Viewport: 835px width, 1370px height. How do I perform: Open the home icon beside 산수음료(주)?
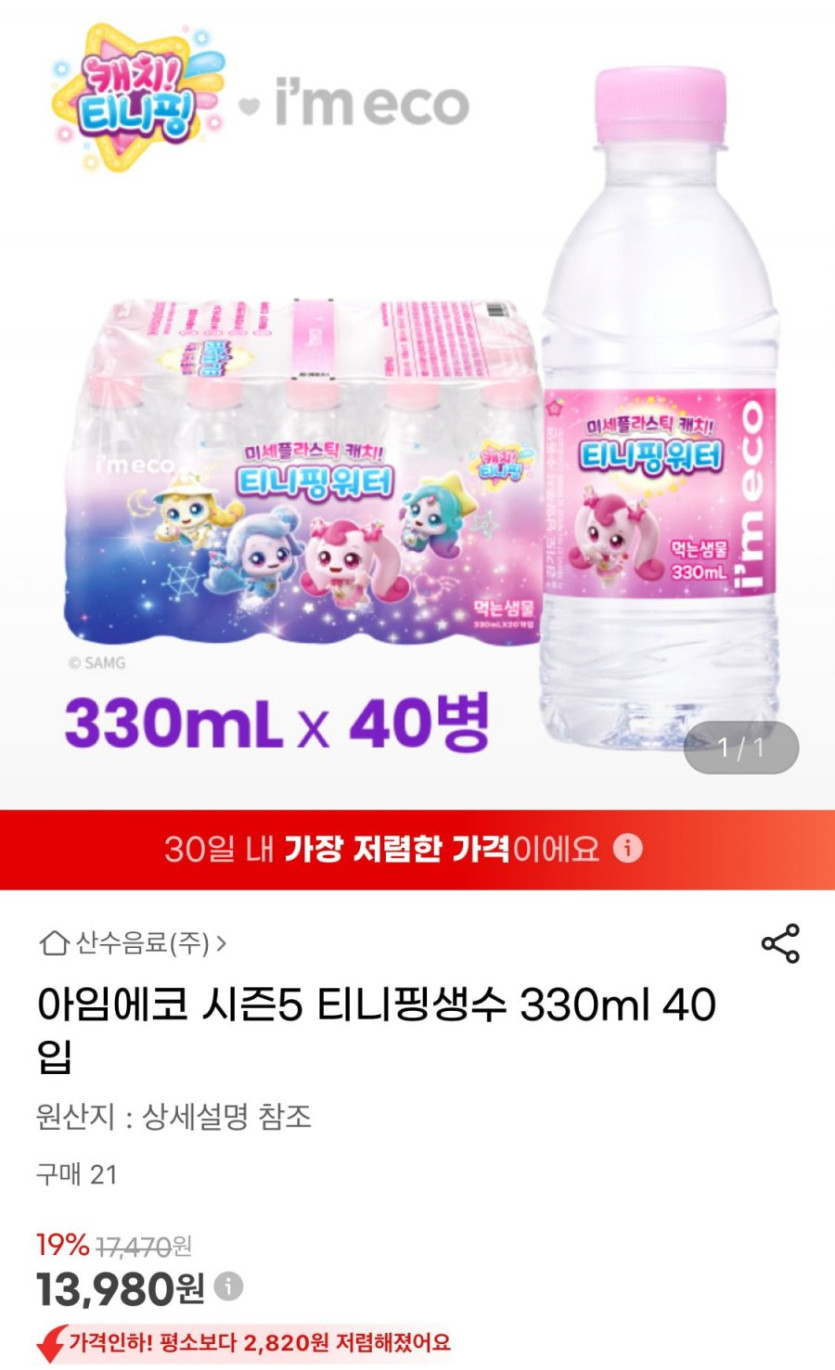click(x=53, y=942)
